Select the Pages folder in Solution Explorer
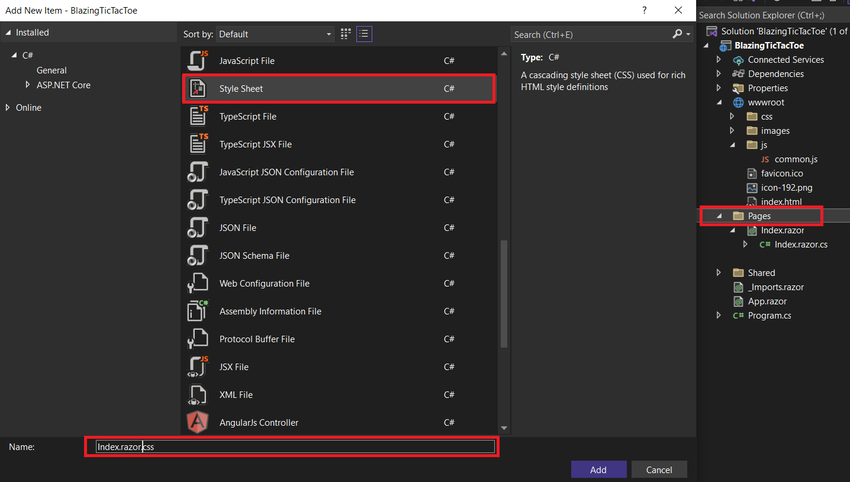This screenshot has height=482, width=850. coord(759,216)
